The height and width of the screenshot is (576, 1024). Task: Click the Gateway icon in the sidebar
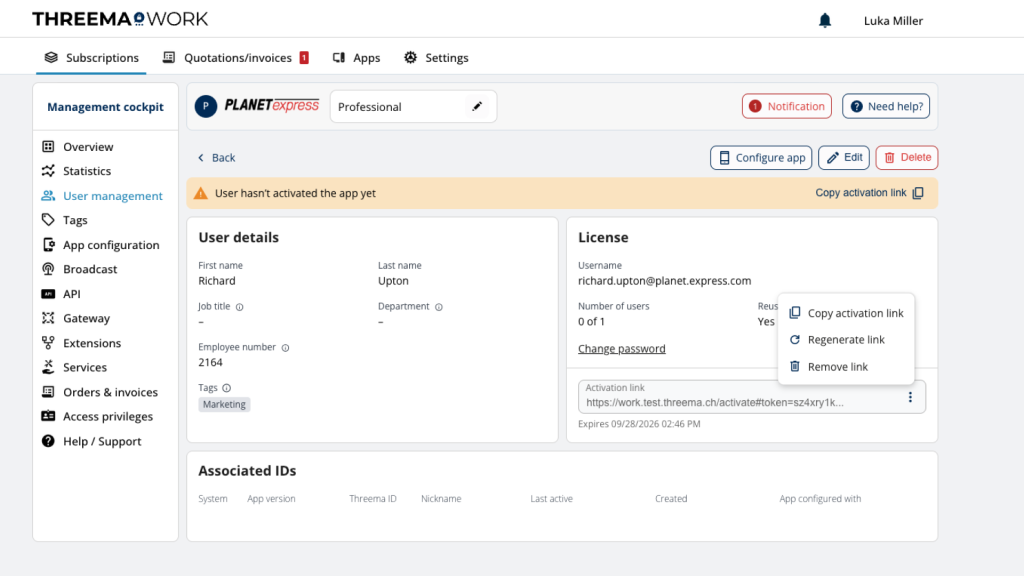(48, 318)
